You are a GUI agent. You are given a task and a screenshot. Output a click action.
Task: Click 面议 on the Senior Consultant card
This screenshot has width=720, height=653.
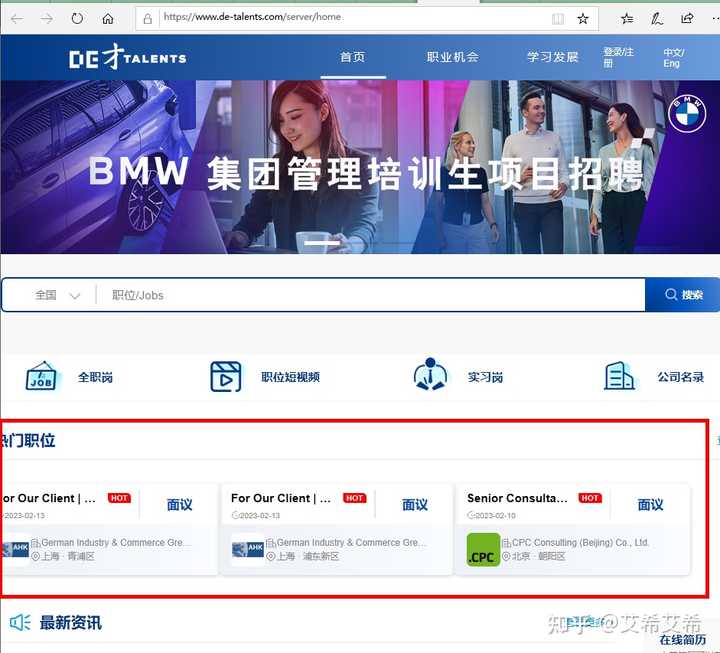pos(650,505)
